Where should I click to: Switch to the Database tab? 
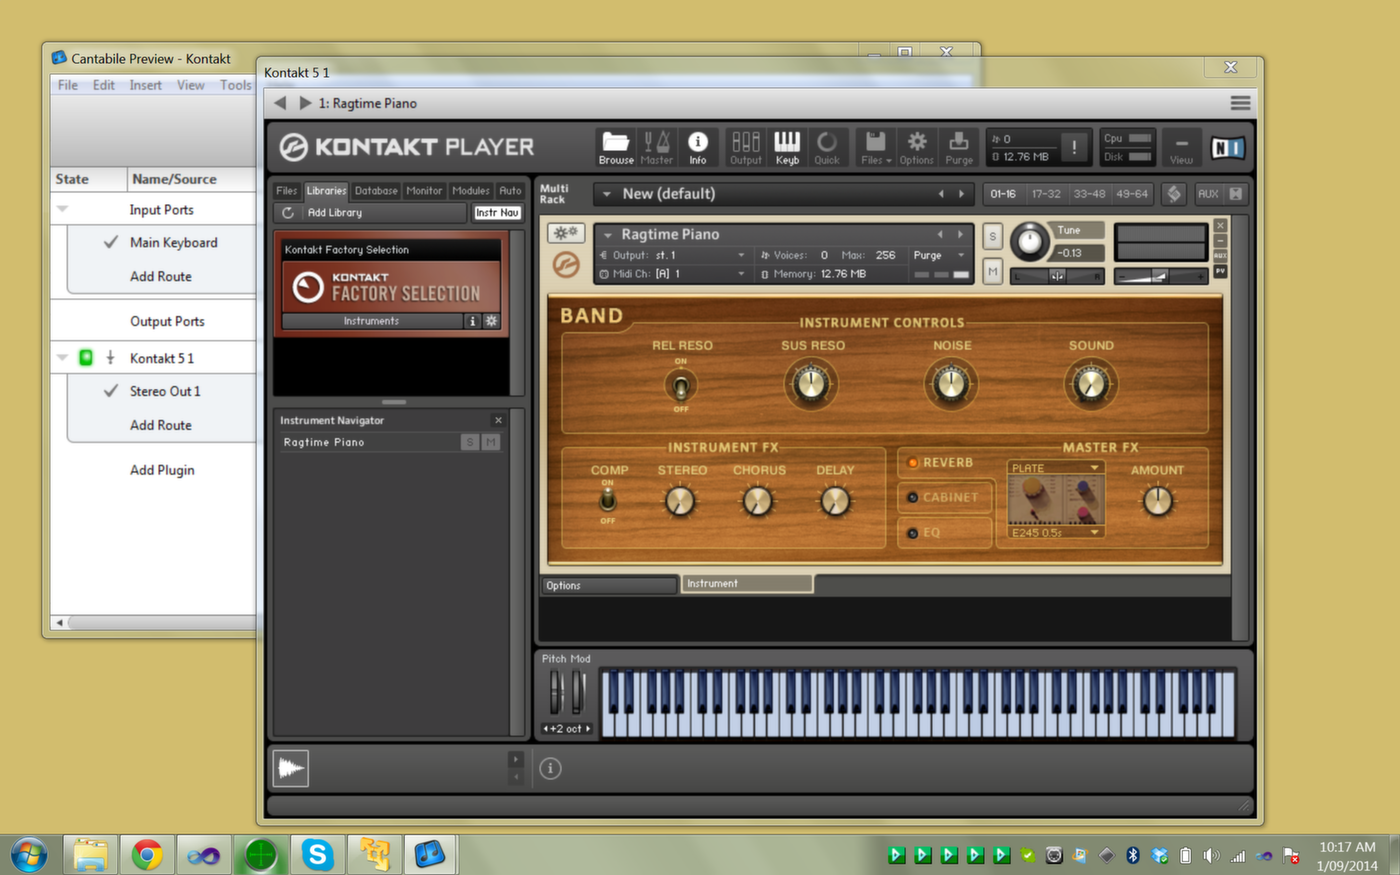tap(376, 190)
